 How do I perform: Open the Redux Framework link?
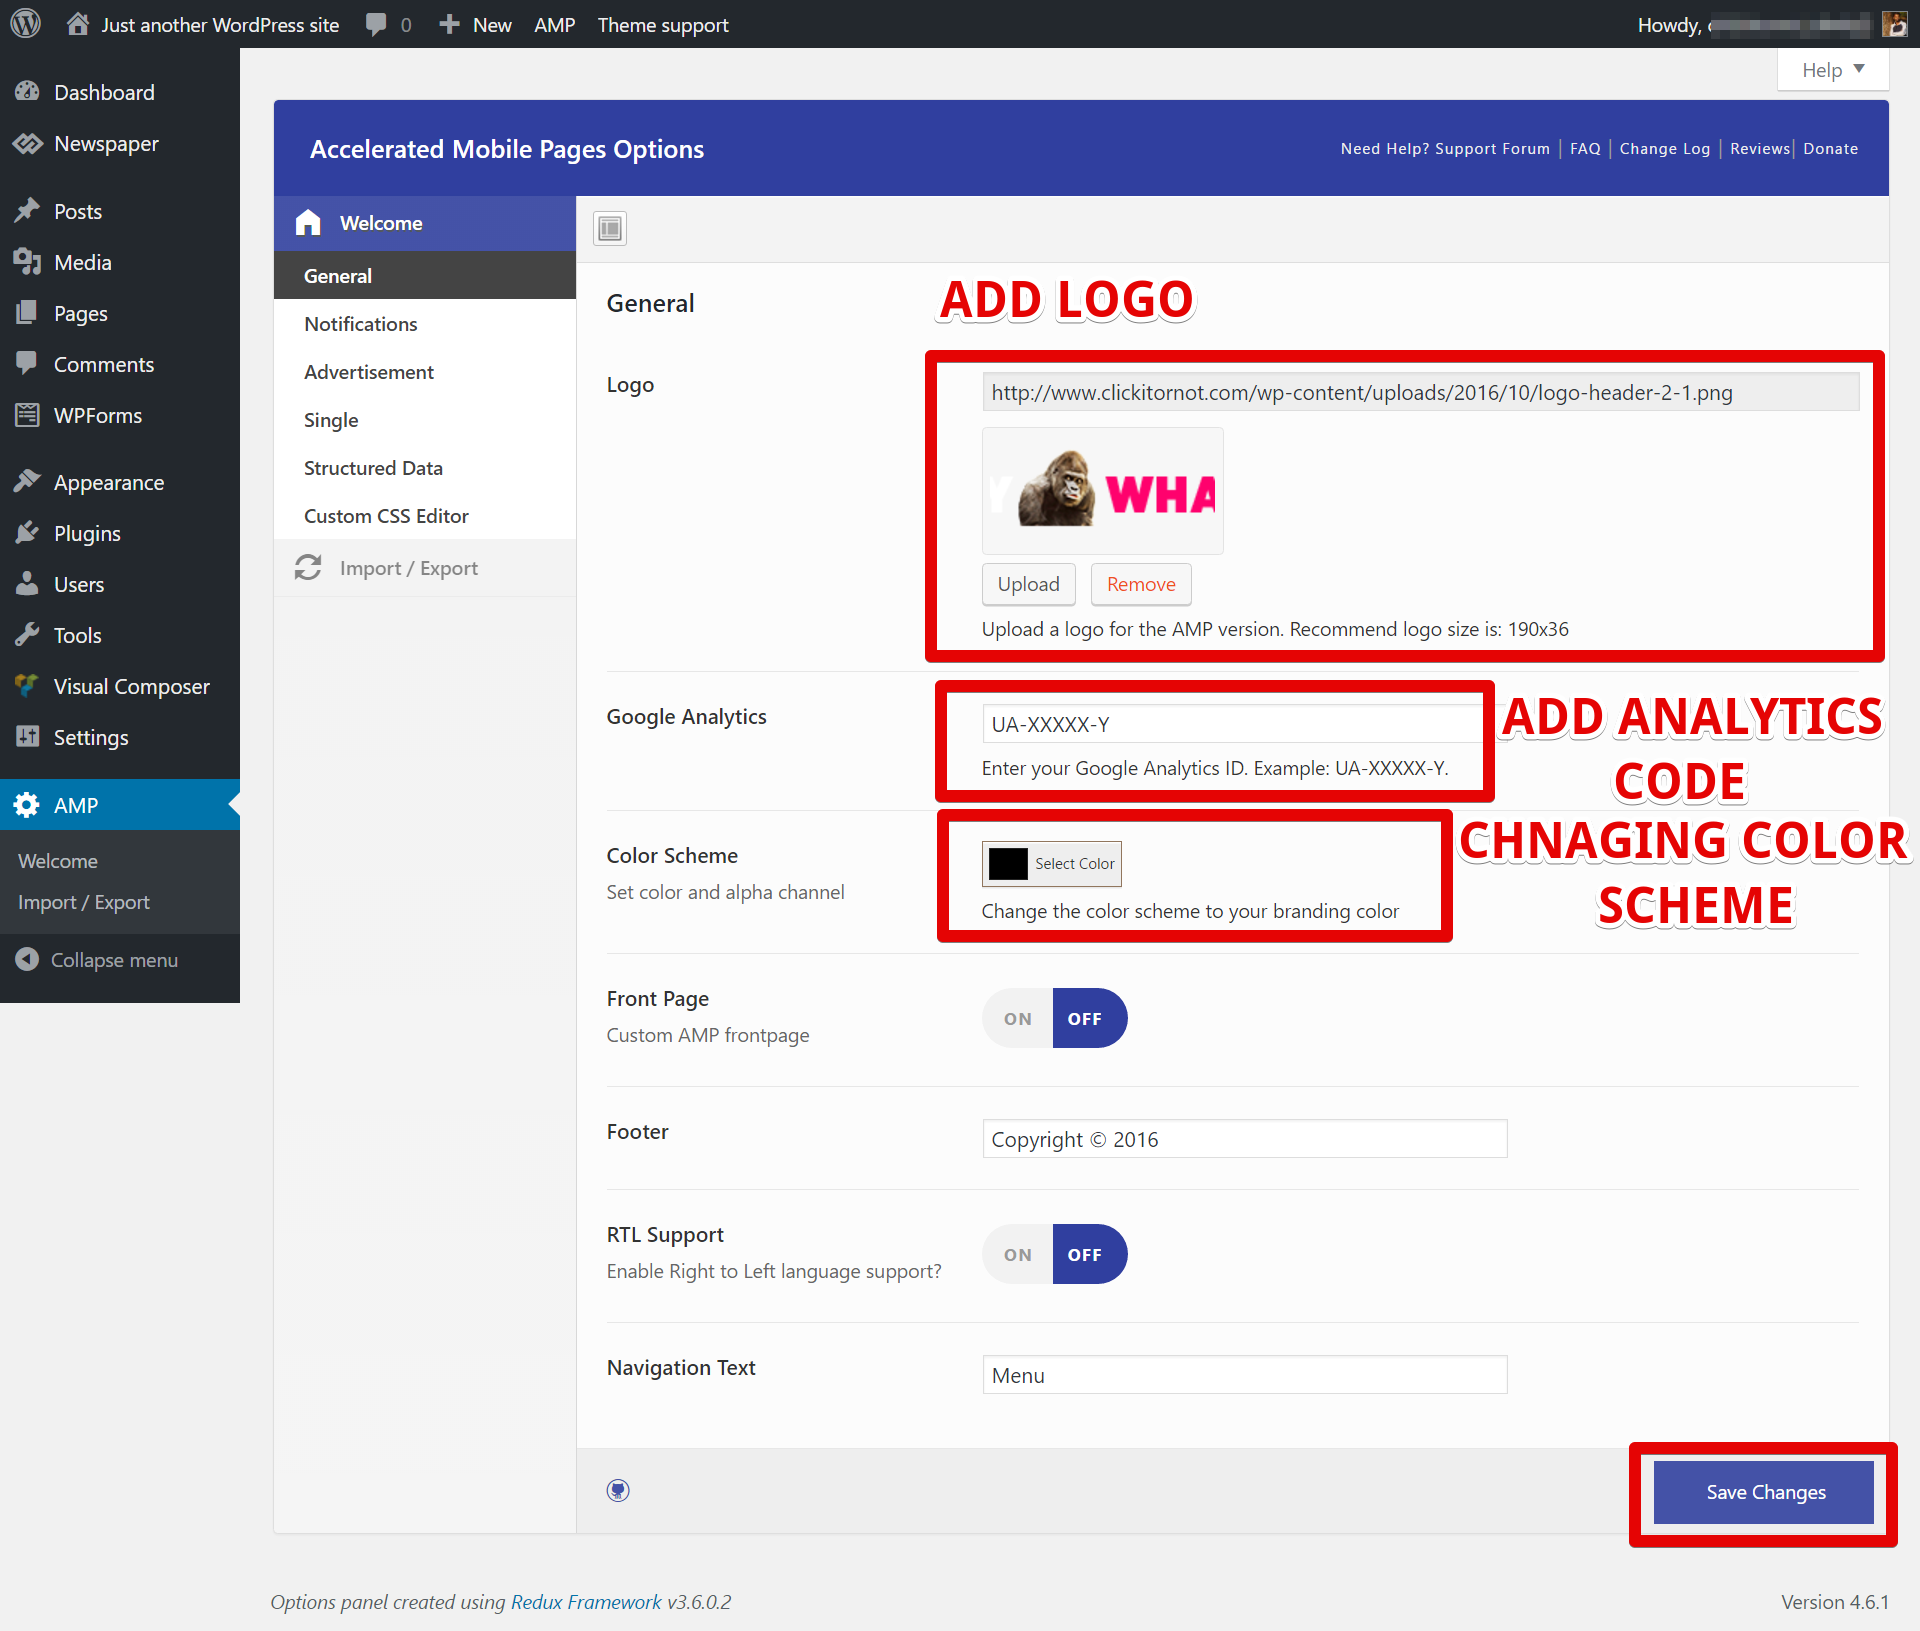[x=586, y=1602]
